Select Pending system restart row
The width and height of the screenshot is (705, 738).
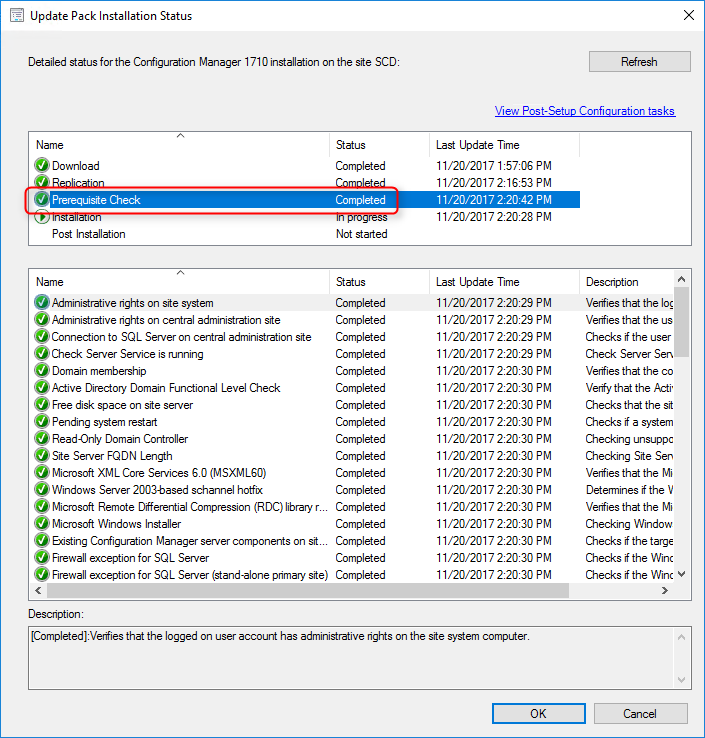(353, 421)
